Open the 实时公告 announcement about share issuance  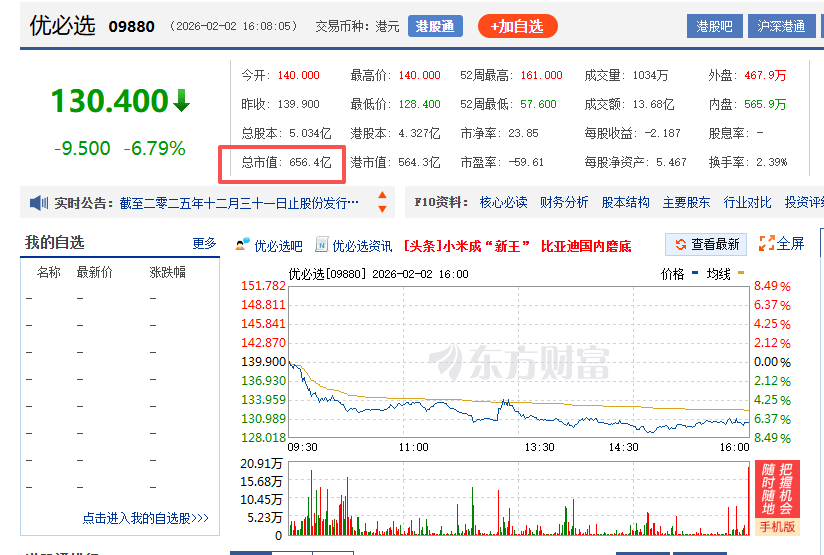(x=239, y=203)
